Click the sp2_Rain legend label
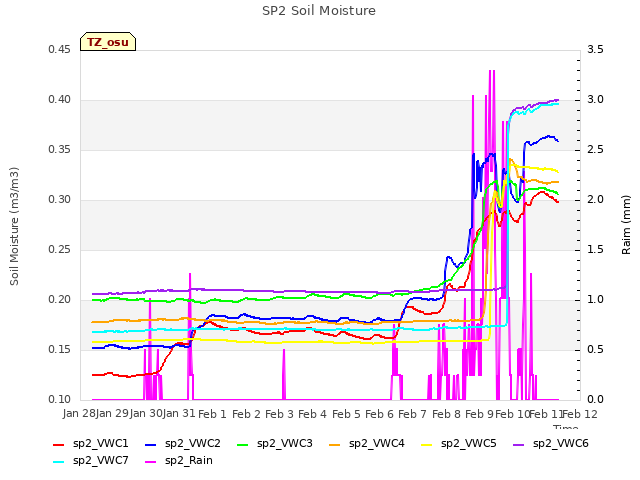 point(189,460)
